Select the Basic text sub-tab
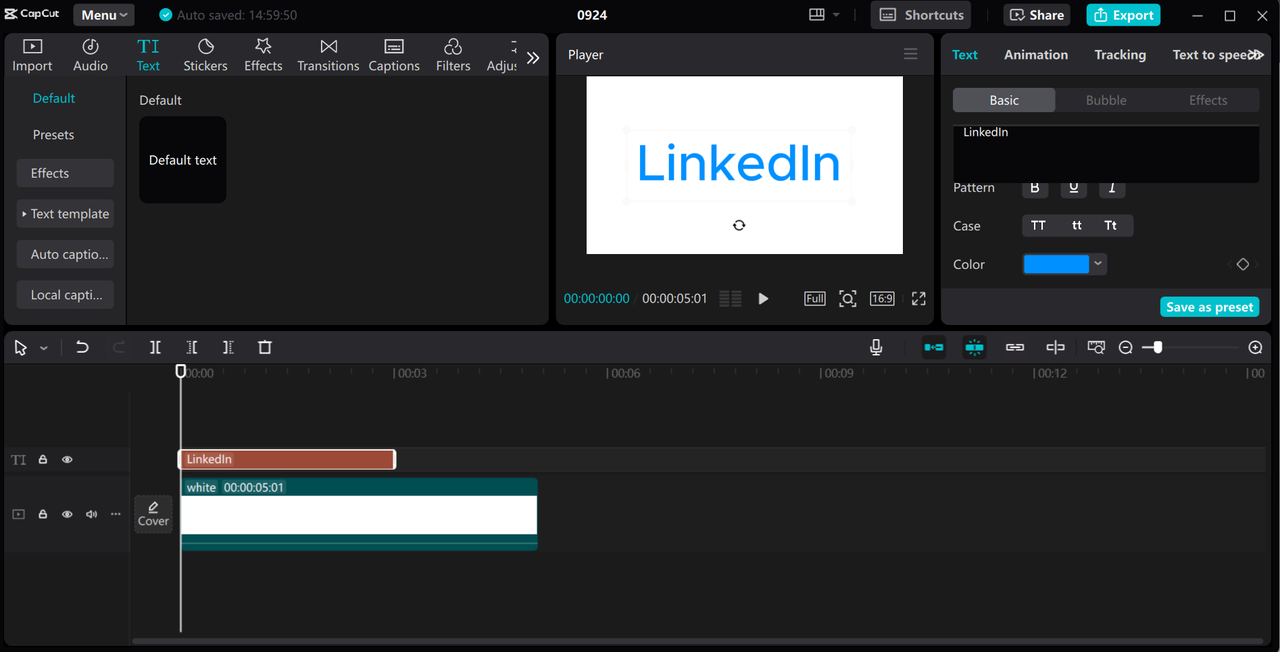The width and height of the screenshot is (1280, 652). tap(1004, 100)
